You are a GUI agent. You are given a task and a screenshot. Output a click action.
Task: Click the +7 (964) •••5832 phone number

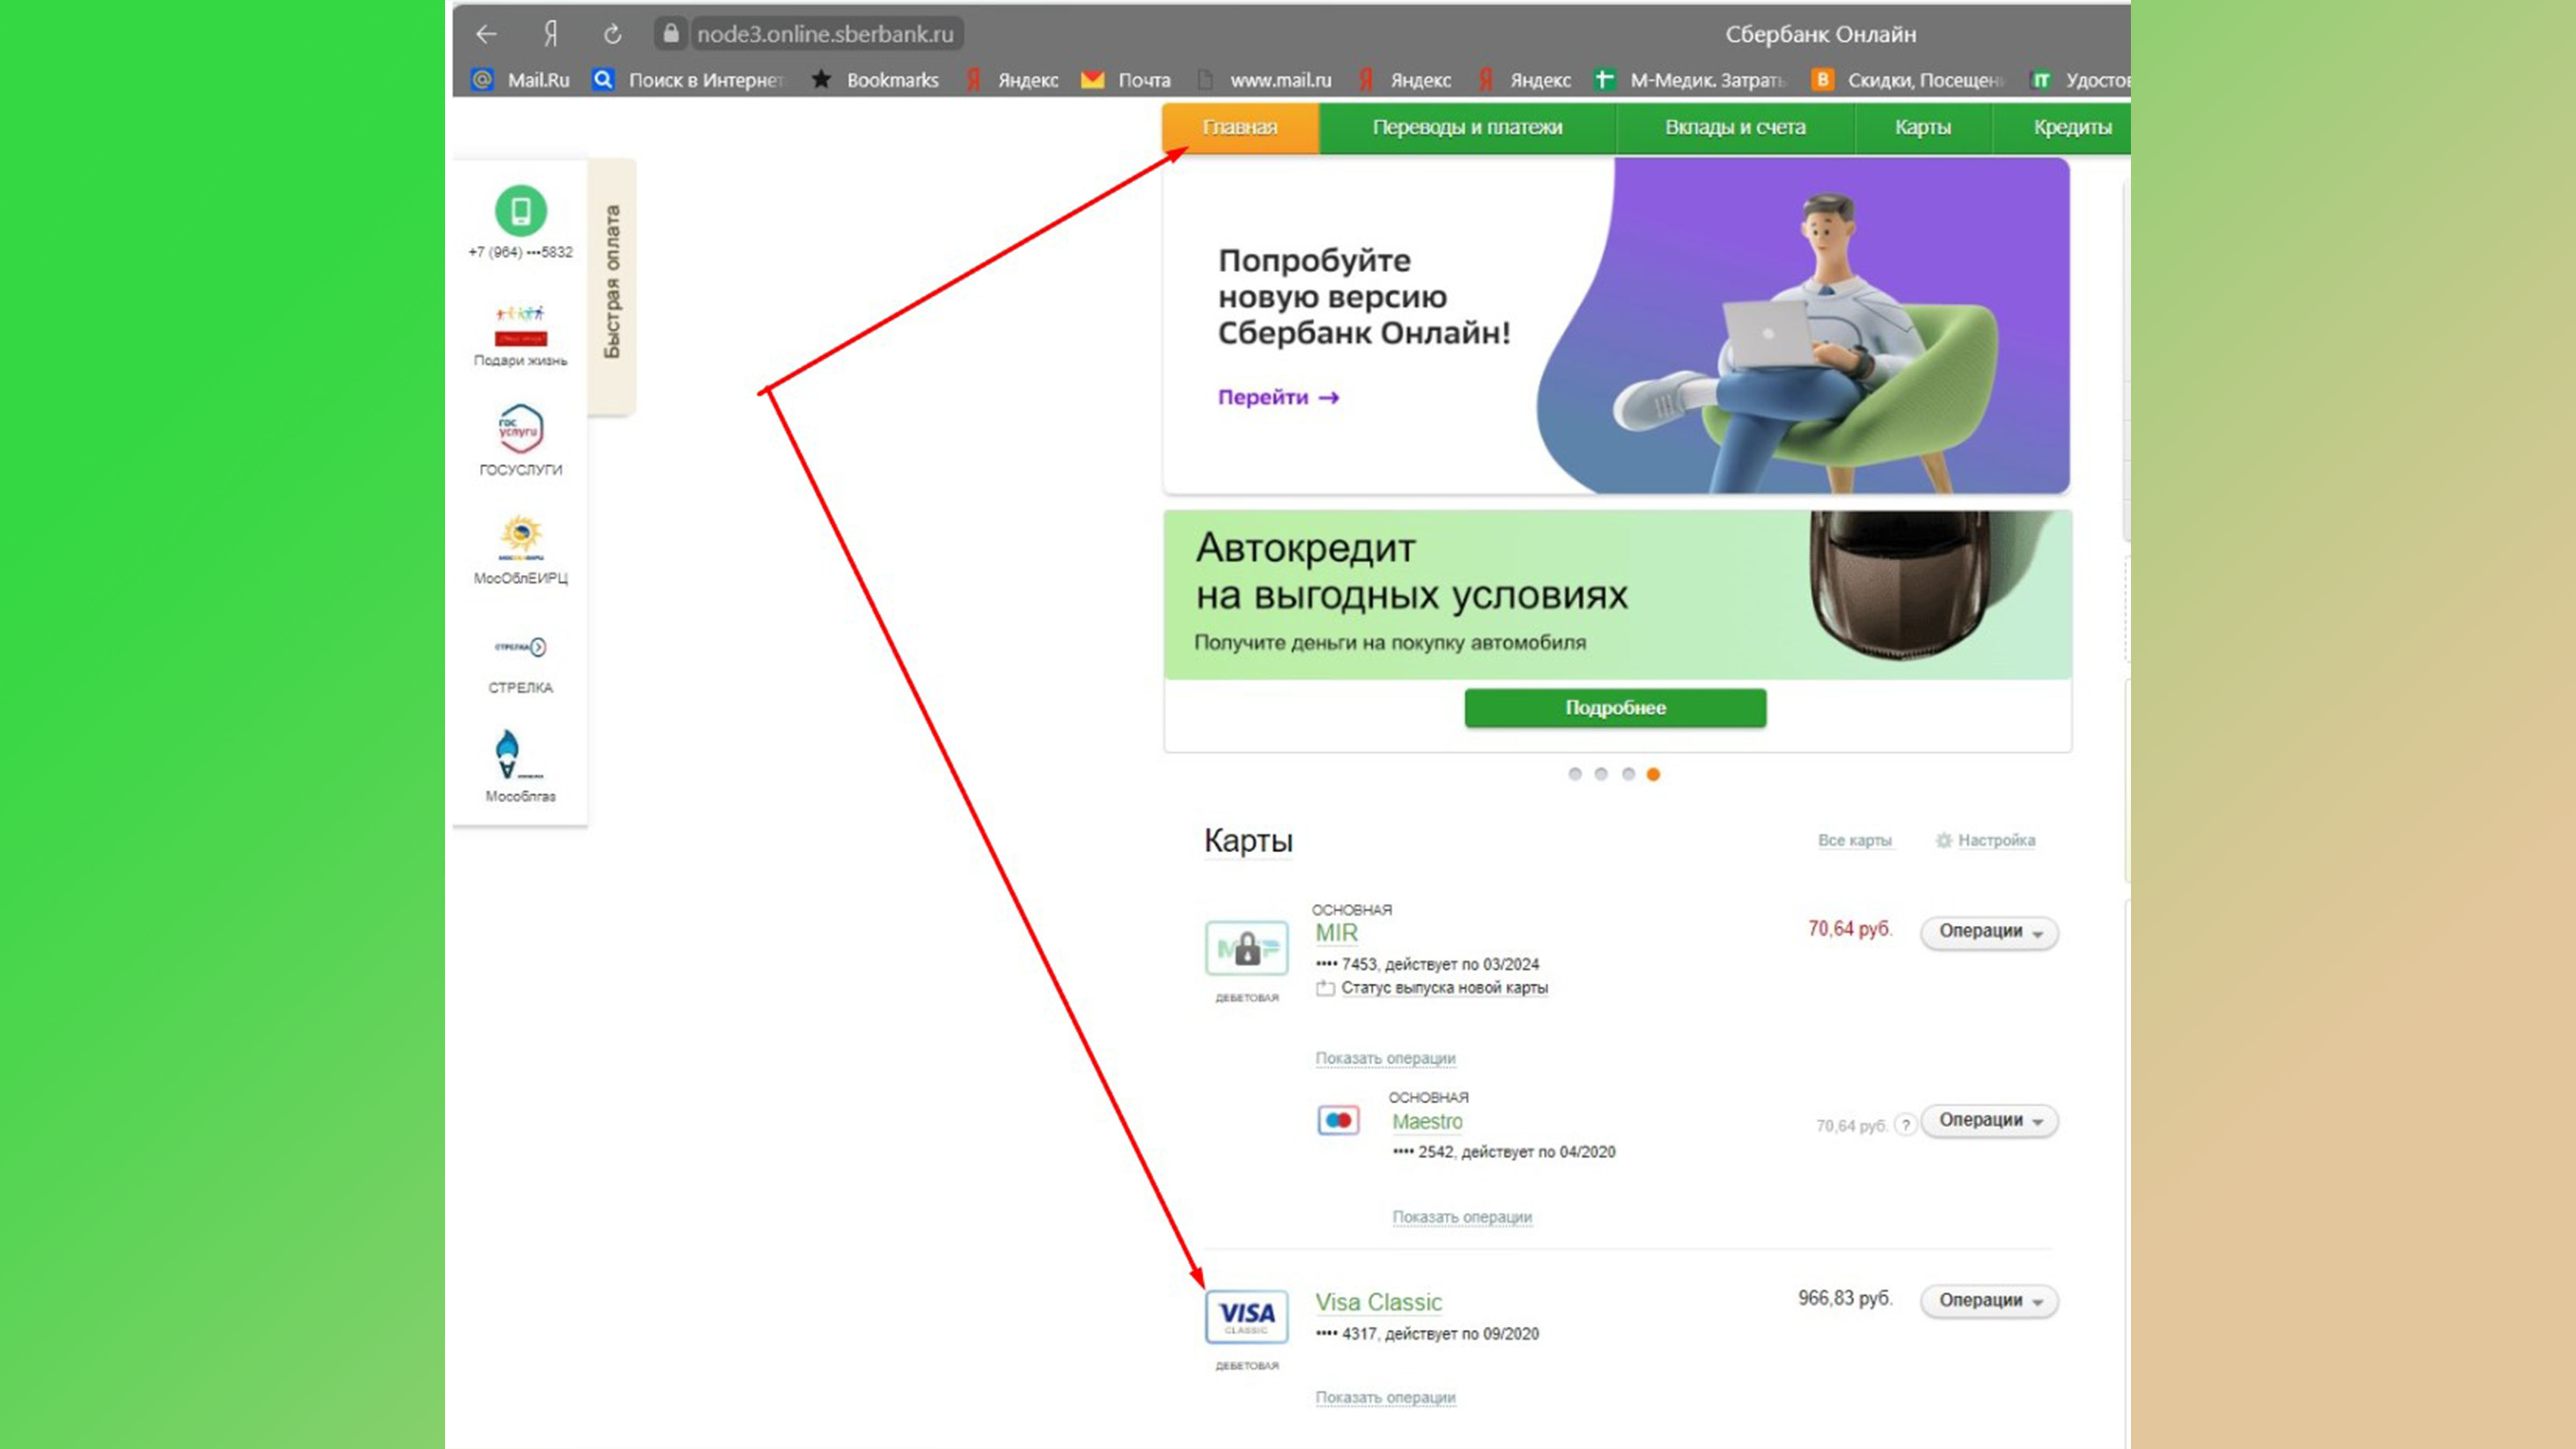point(520,252)
